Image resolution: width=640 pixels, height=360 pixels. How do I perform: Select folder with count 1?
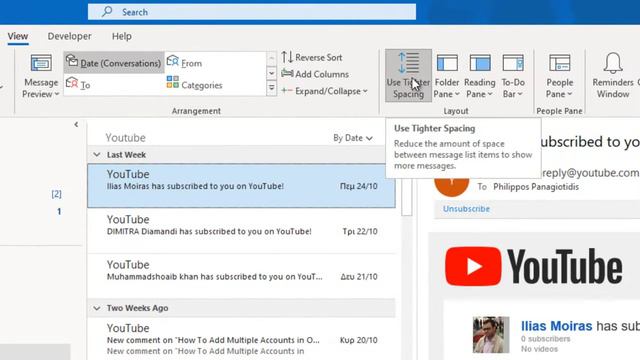pos(59,211)
